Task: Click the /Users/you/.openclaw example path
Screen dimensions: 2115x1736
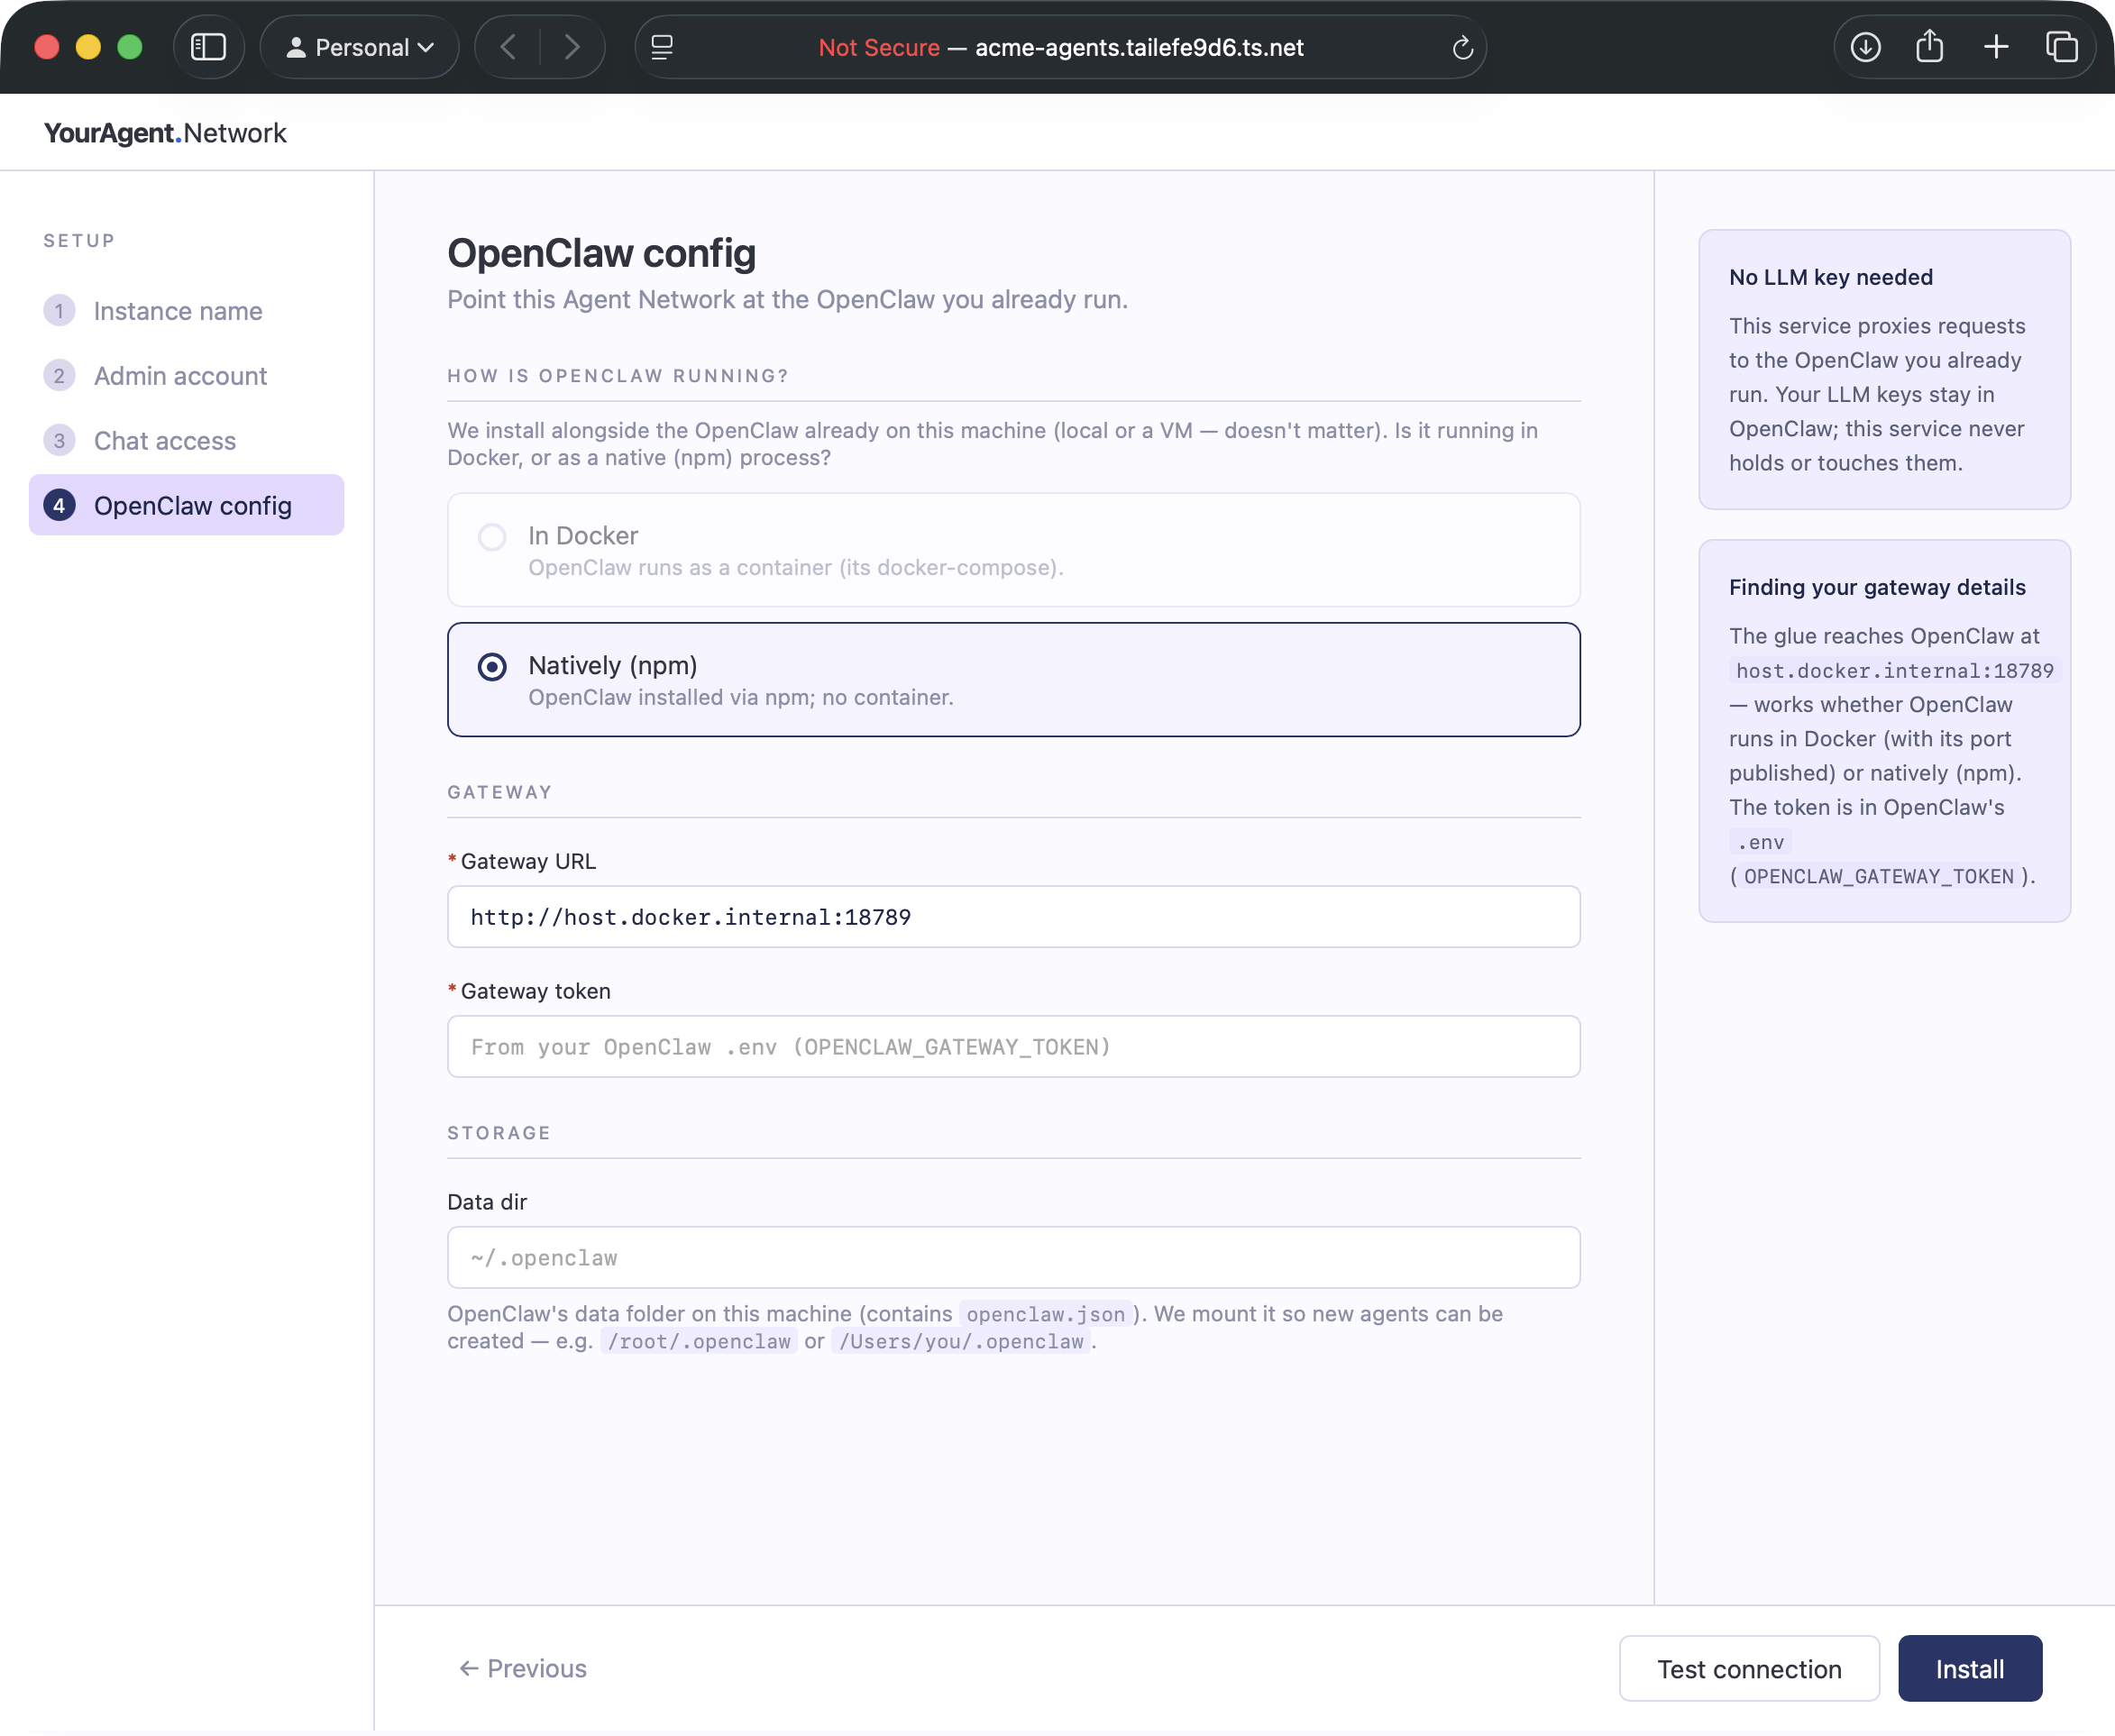Action: [961, 1342]
